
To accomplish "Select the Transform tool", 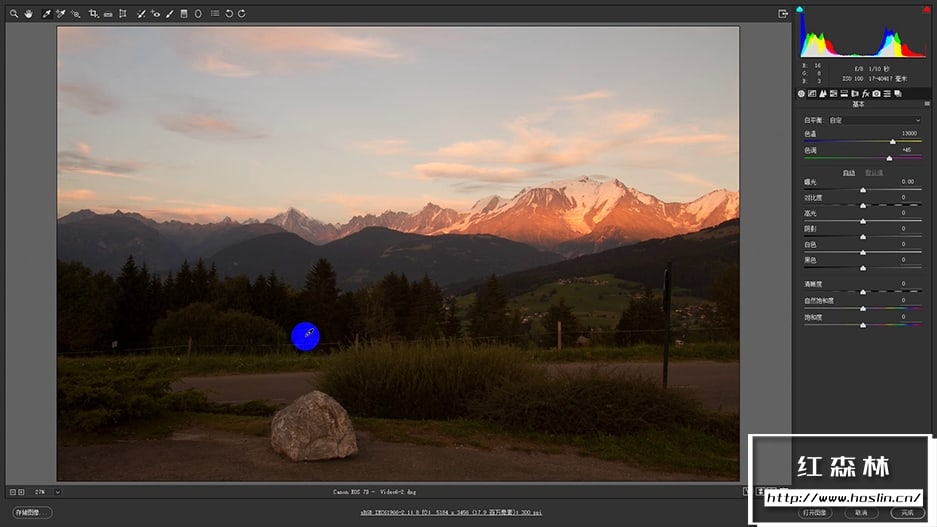I will tap(123, 14).
